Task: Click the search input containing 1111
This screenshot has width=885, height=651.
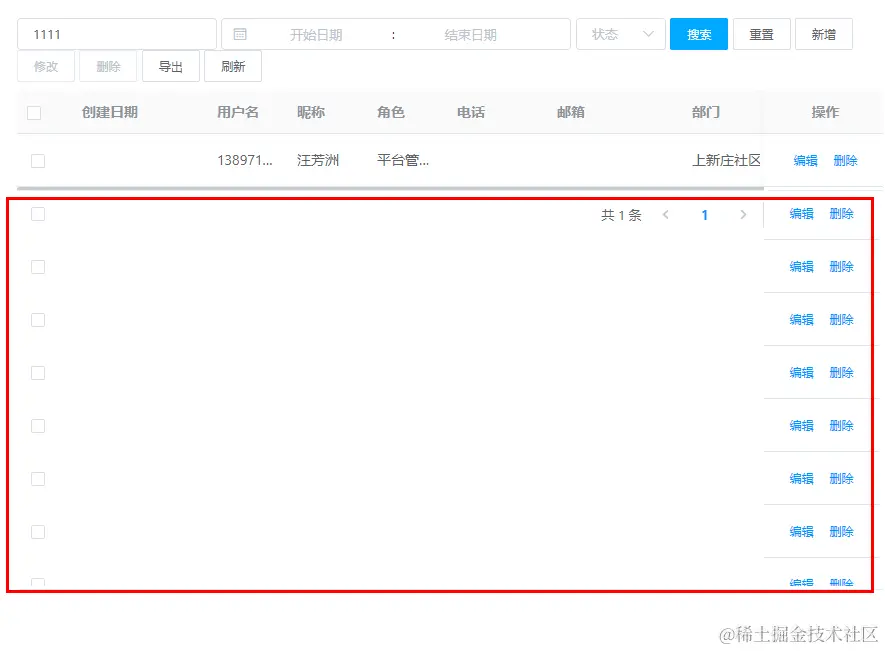Action: [116, 33]
